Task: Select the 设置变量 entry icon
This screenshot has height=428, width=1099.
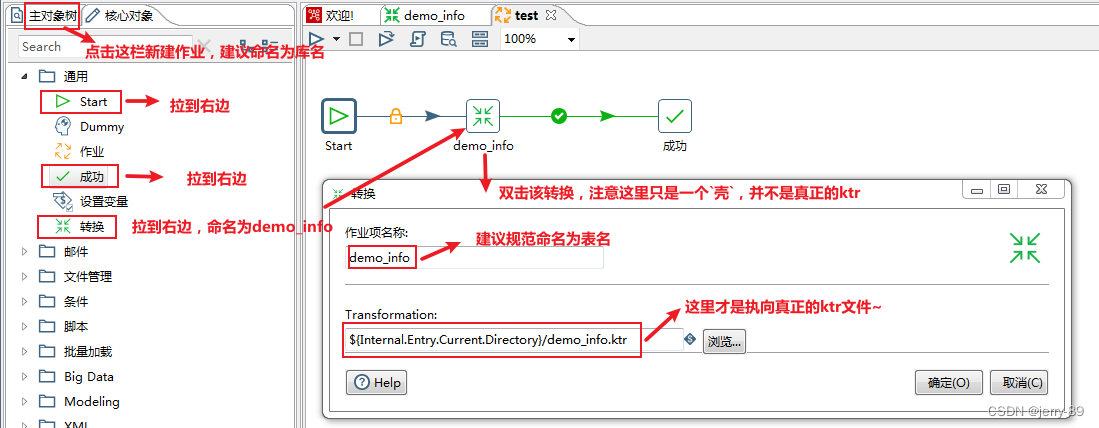Action: (x=63, y=202)
